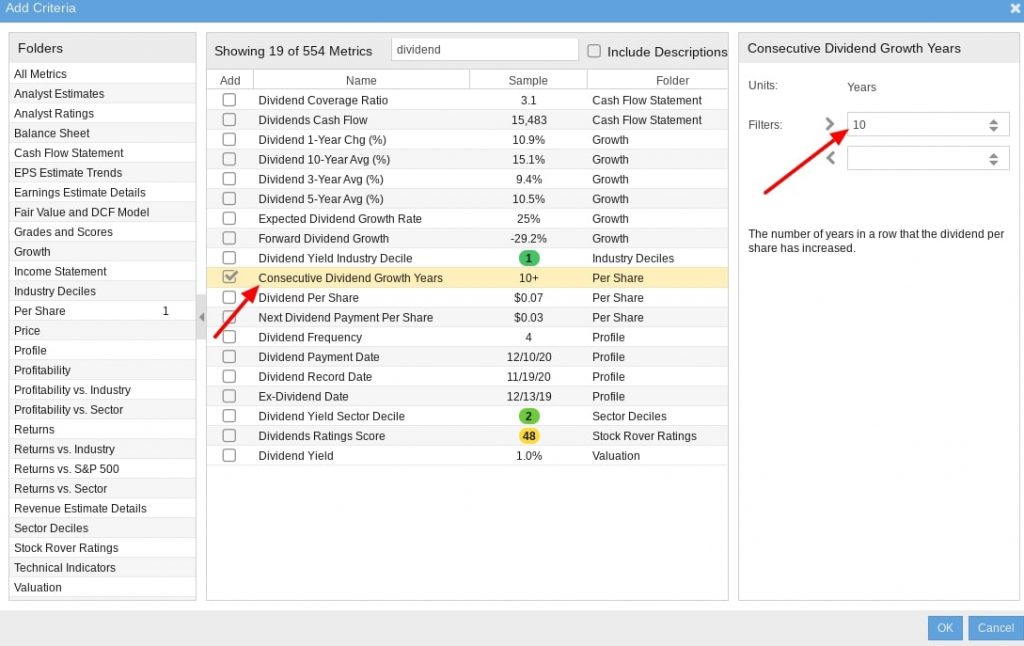Click the right-facing chevron beside the first filter field
The image size is (1024, 646).
tap(831, 122)
